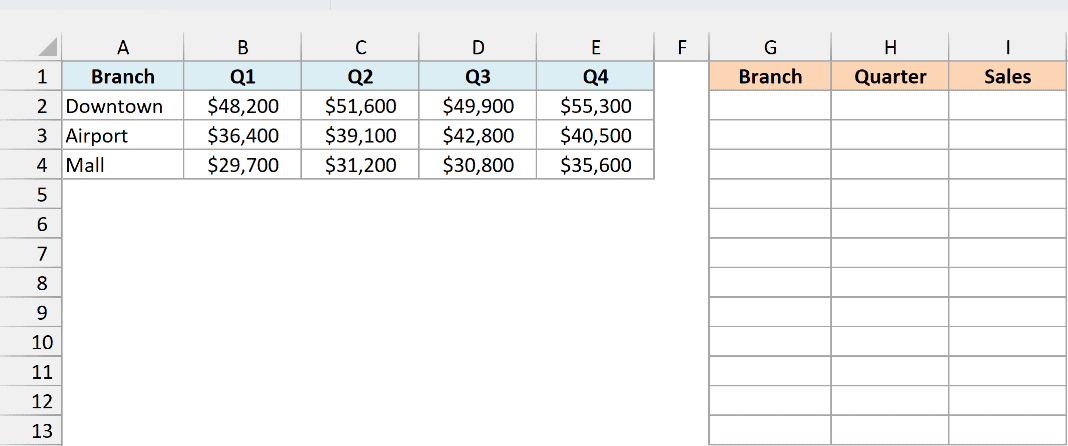1068x446 pixels.
Task: Click the orange Branch header in column G
Action: click(770, 76)
